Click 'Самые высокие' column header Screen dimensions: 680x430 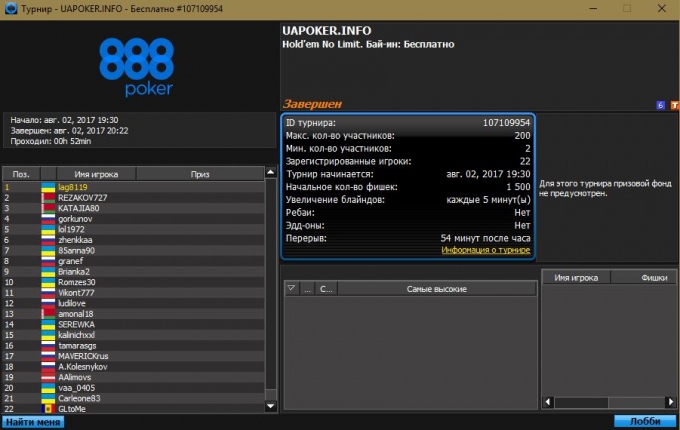[x=437, y=289]
